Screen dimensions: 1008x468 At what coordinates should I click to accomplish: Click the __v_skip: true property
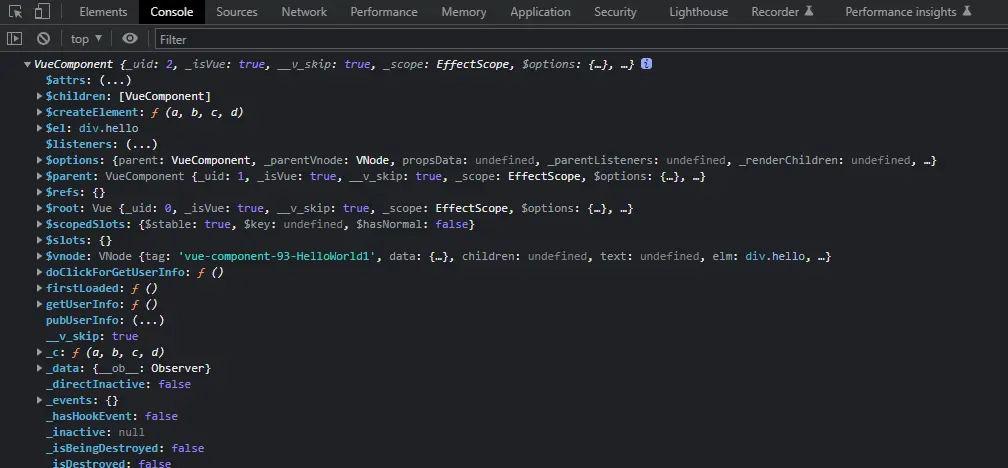[x=92, y=336]
